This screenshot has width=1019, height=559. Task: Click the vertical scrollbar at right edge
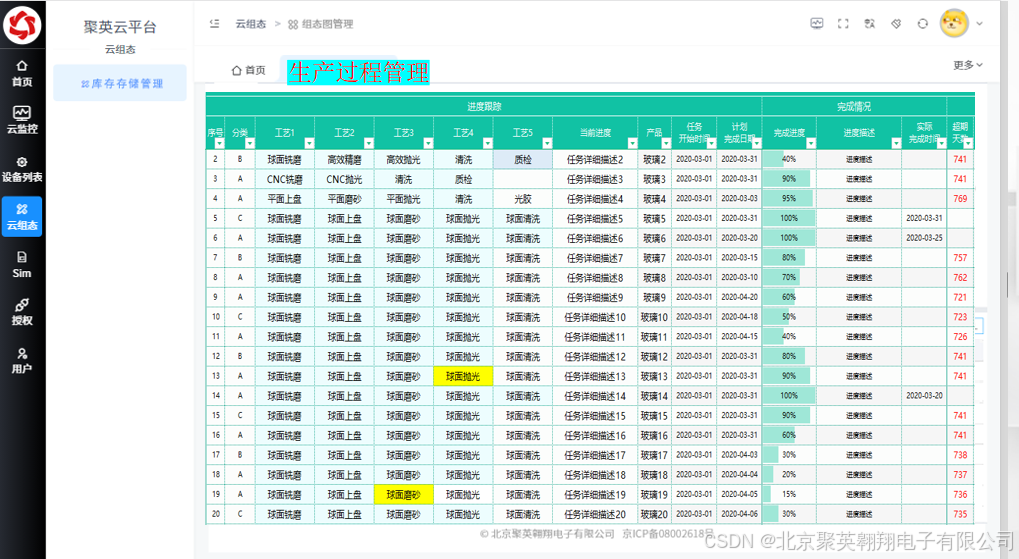pyautogui.click(x=1007, y=284)
